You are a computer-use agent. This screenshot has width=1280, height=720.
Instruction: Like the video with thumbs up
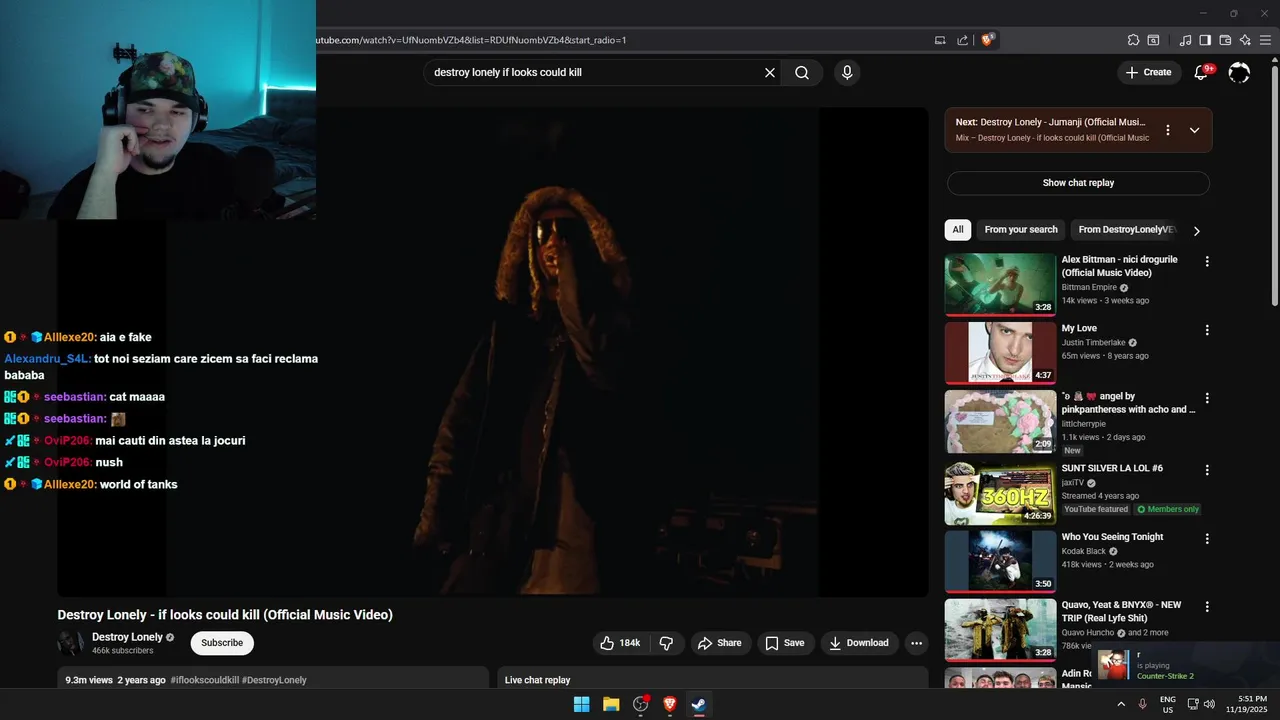[x=621, y=643]
